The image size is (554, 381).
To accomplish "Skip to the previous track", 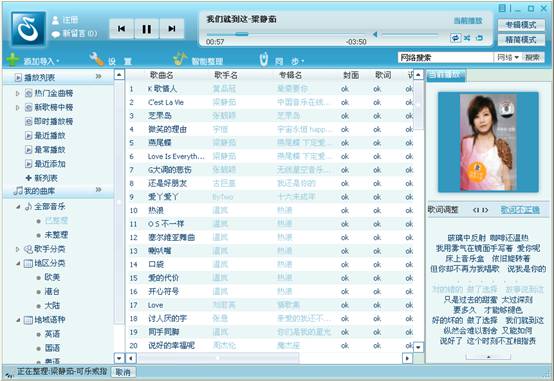I will point(122,29).
